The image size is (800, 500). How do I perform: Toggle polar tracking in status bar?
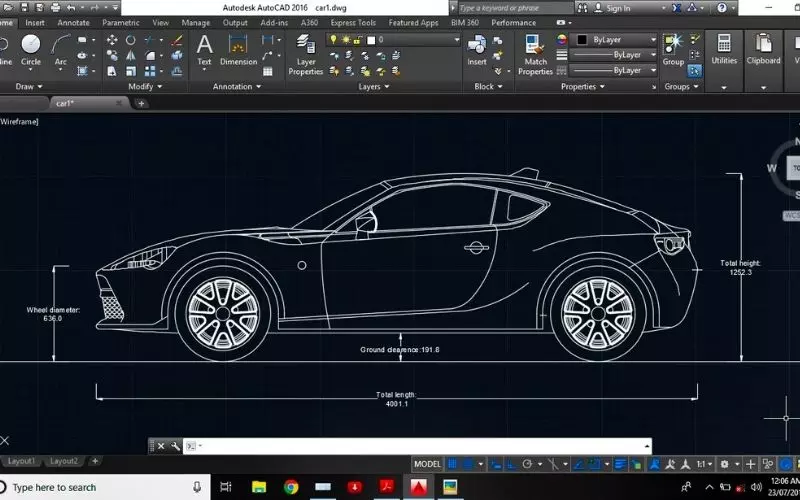tap(527, 464)
